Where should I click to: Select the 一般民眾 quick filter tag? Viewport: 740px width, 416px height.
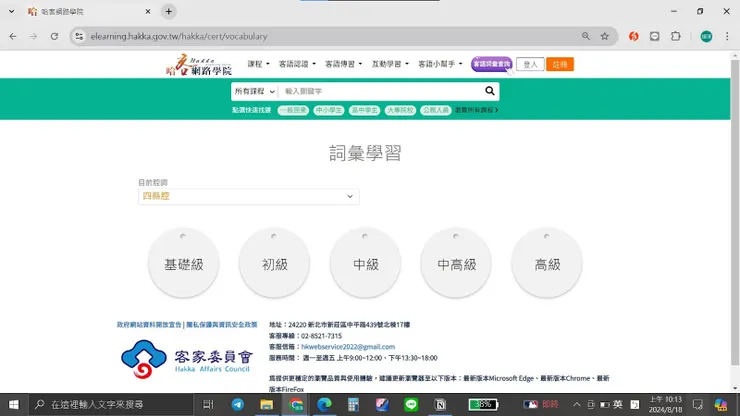[x=293, y=110]
